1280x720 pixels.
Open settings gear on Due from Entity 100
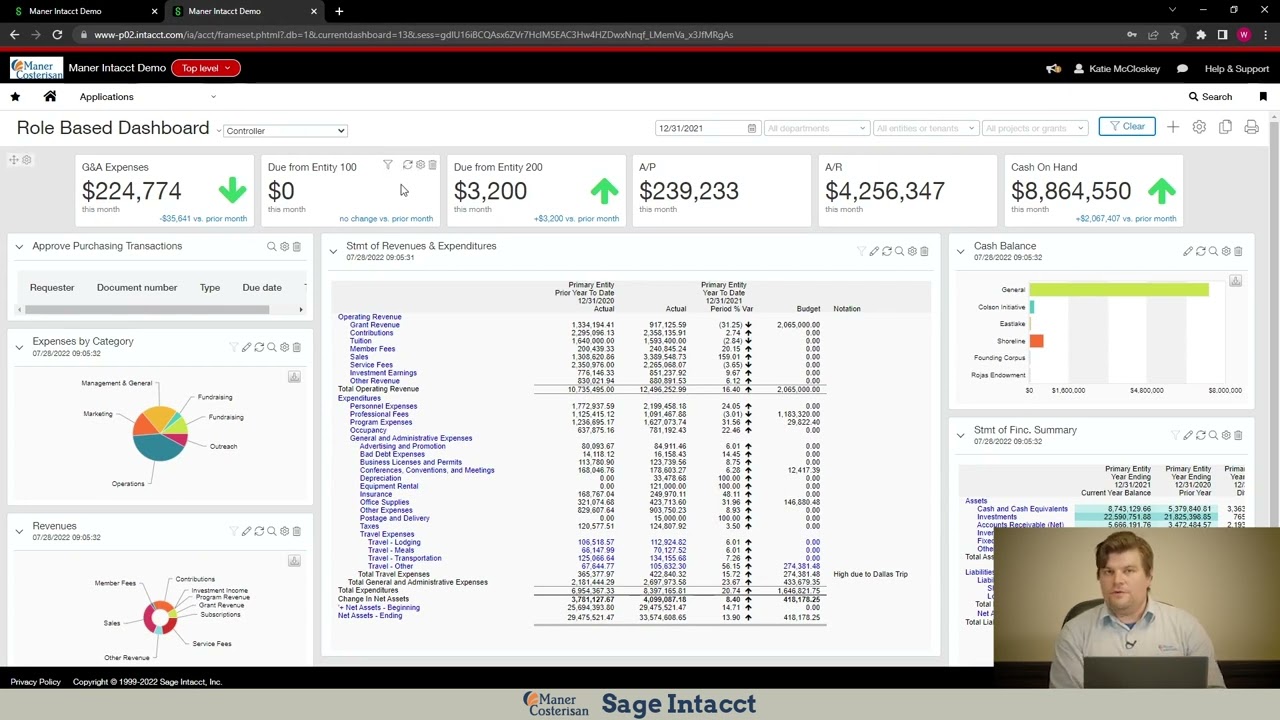pos(420,165)
